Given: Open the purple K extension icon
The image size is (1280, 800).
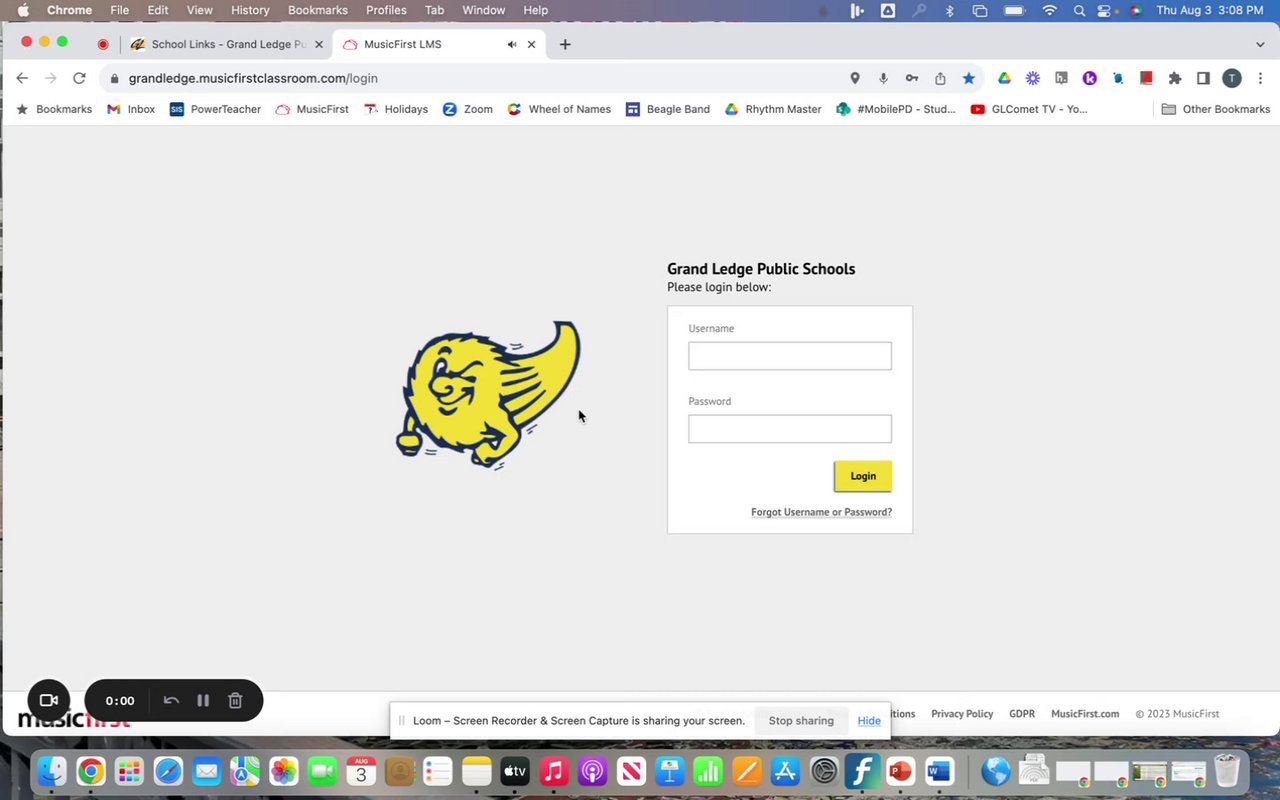Looking at the screenshot, I should (x=1090, y=78).
